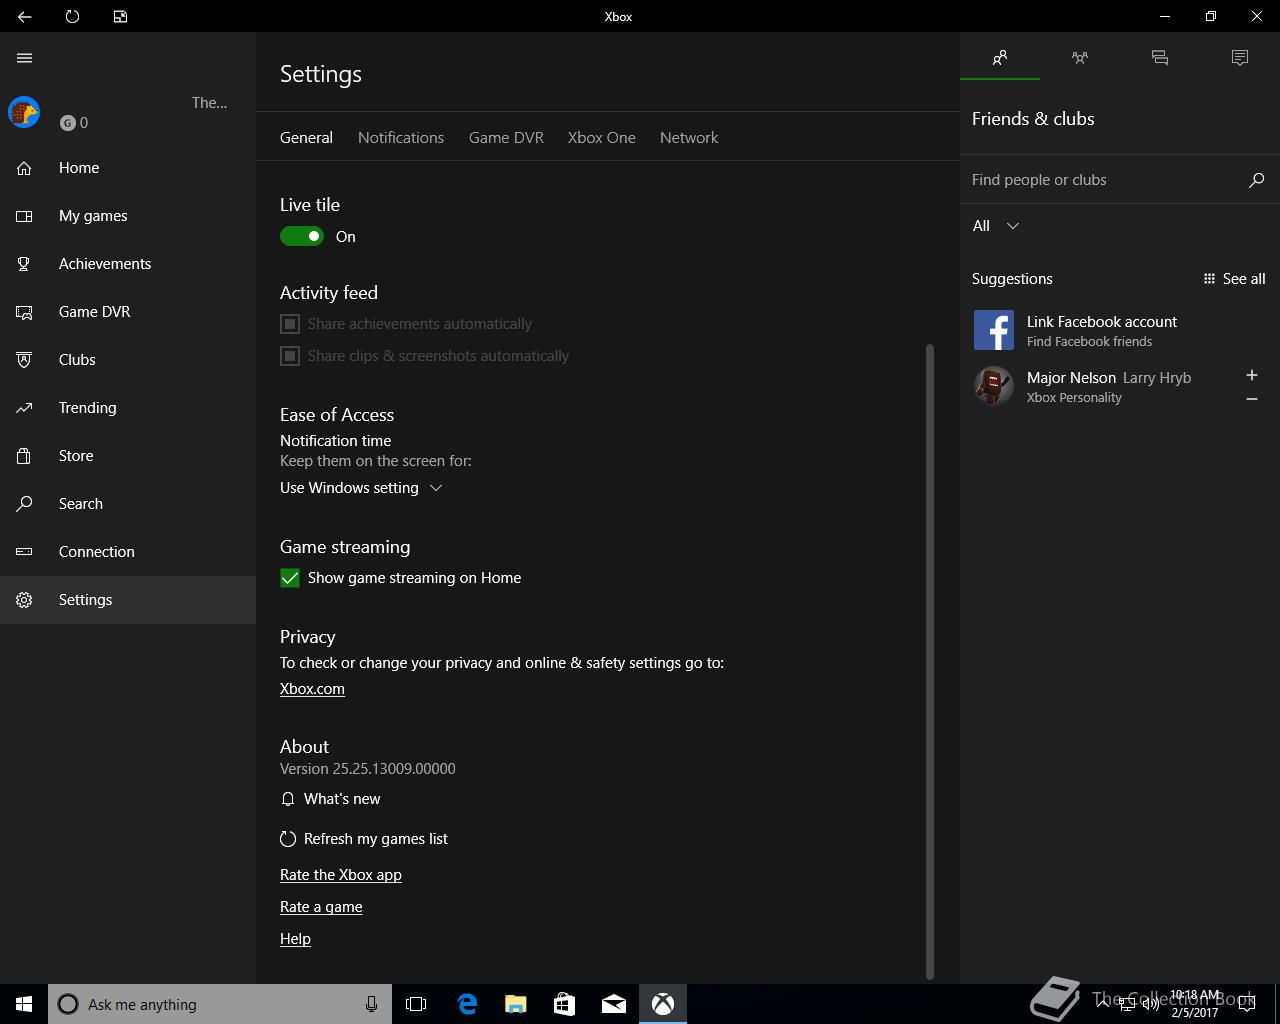Click Cortana Ask me anything box
The width and height of the screenshot is (1280, 1024).
tap(220, 1004)
